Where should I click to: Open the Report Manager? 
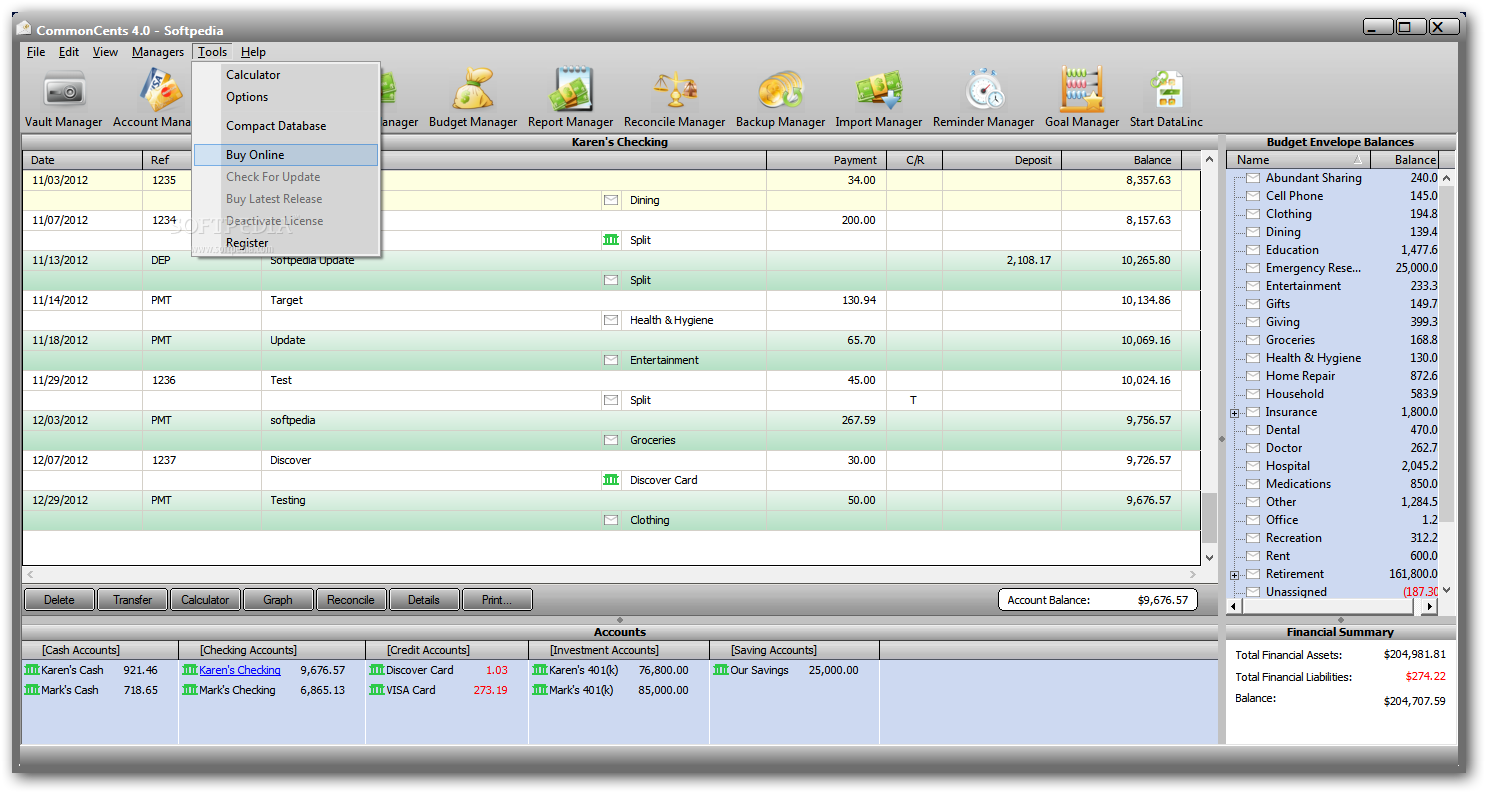click(x=570, y=98)
